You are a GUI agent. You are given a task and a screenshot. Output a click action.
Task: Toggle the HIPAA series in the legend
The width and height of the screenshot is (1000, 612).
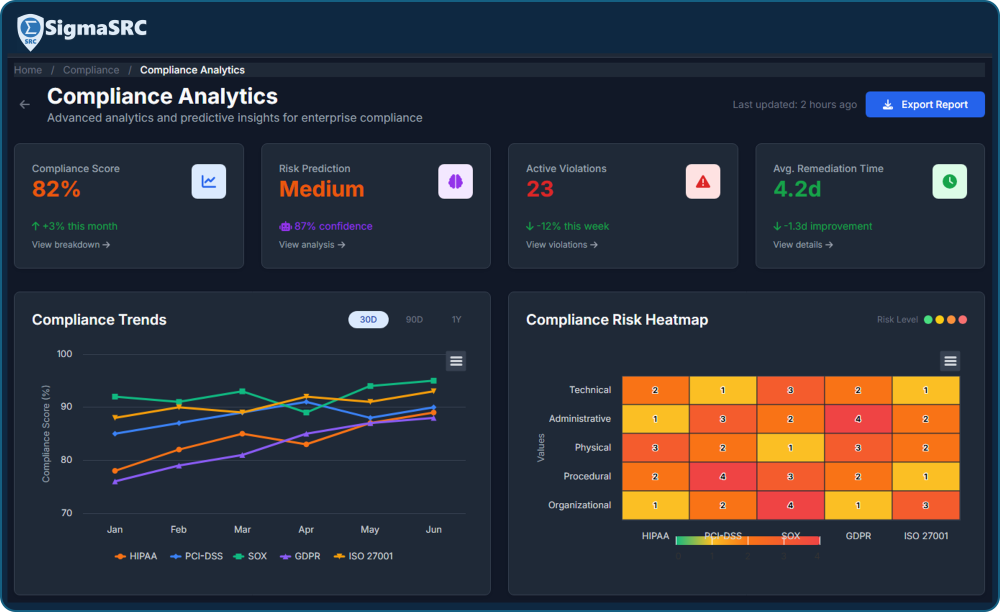tap(136, 557)
